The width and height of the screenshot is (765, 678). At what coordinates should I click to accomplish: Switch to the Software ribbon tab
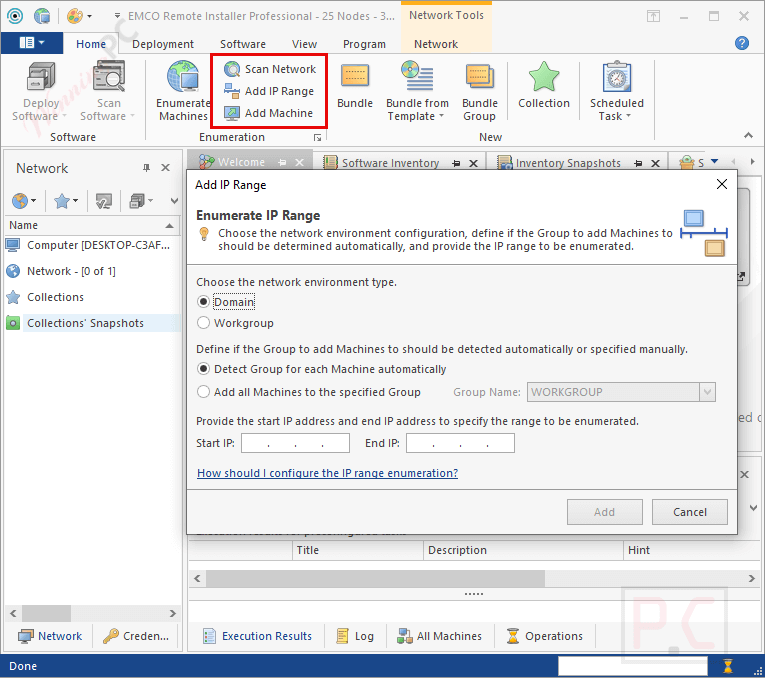[x=242, y=44]
